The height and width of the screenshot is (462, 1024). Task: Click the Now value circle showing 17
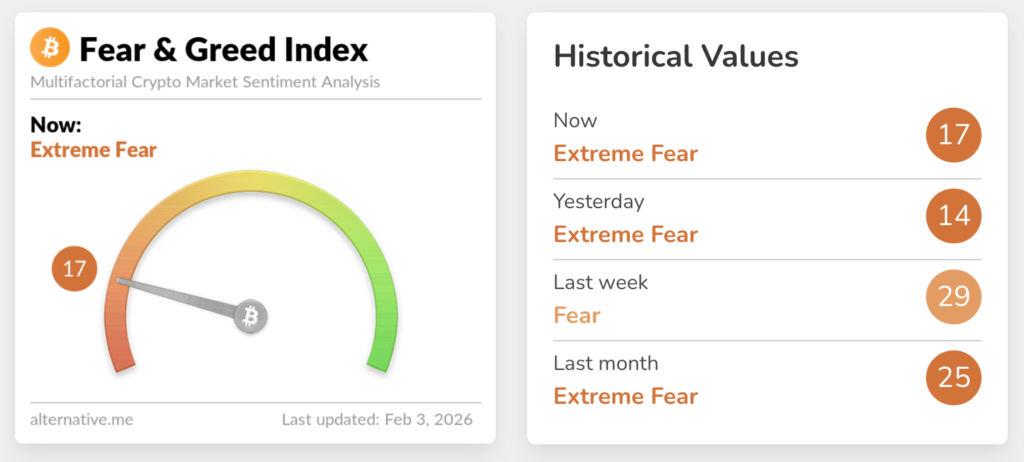(953, 135)
